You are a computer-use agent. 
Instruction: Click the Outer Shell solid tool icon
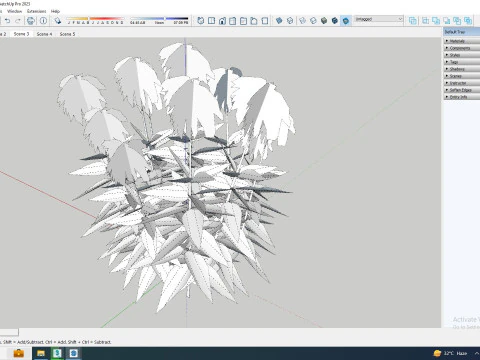(x=413, y=21)
